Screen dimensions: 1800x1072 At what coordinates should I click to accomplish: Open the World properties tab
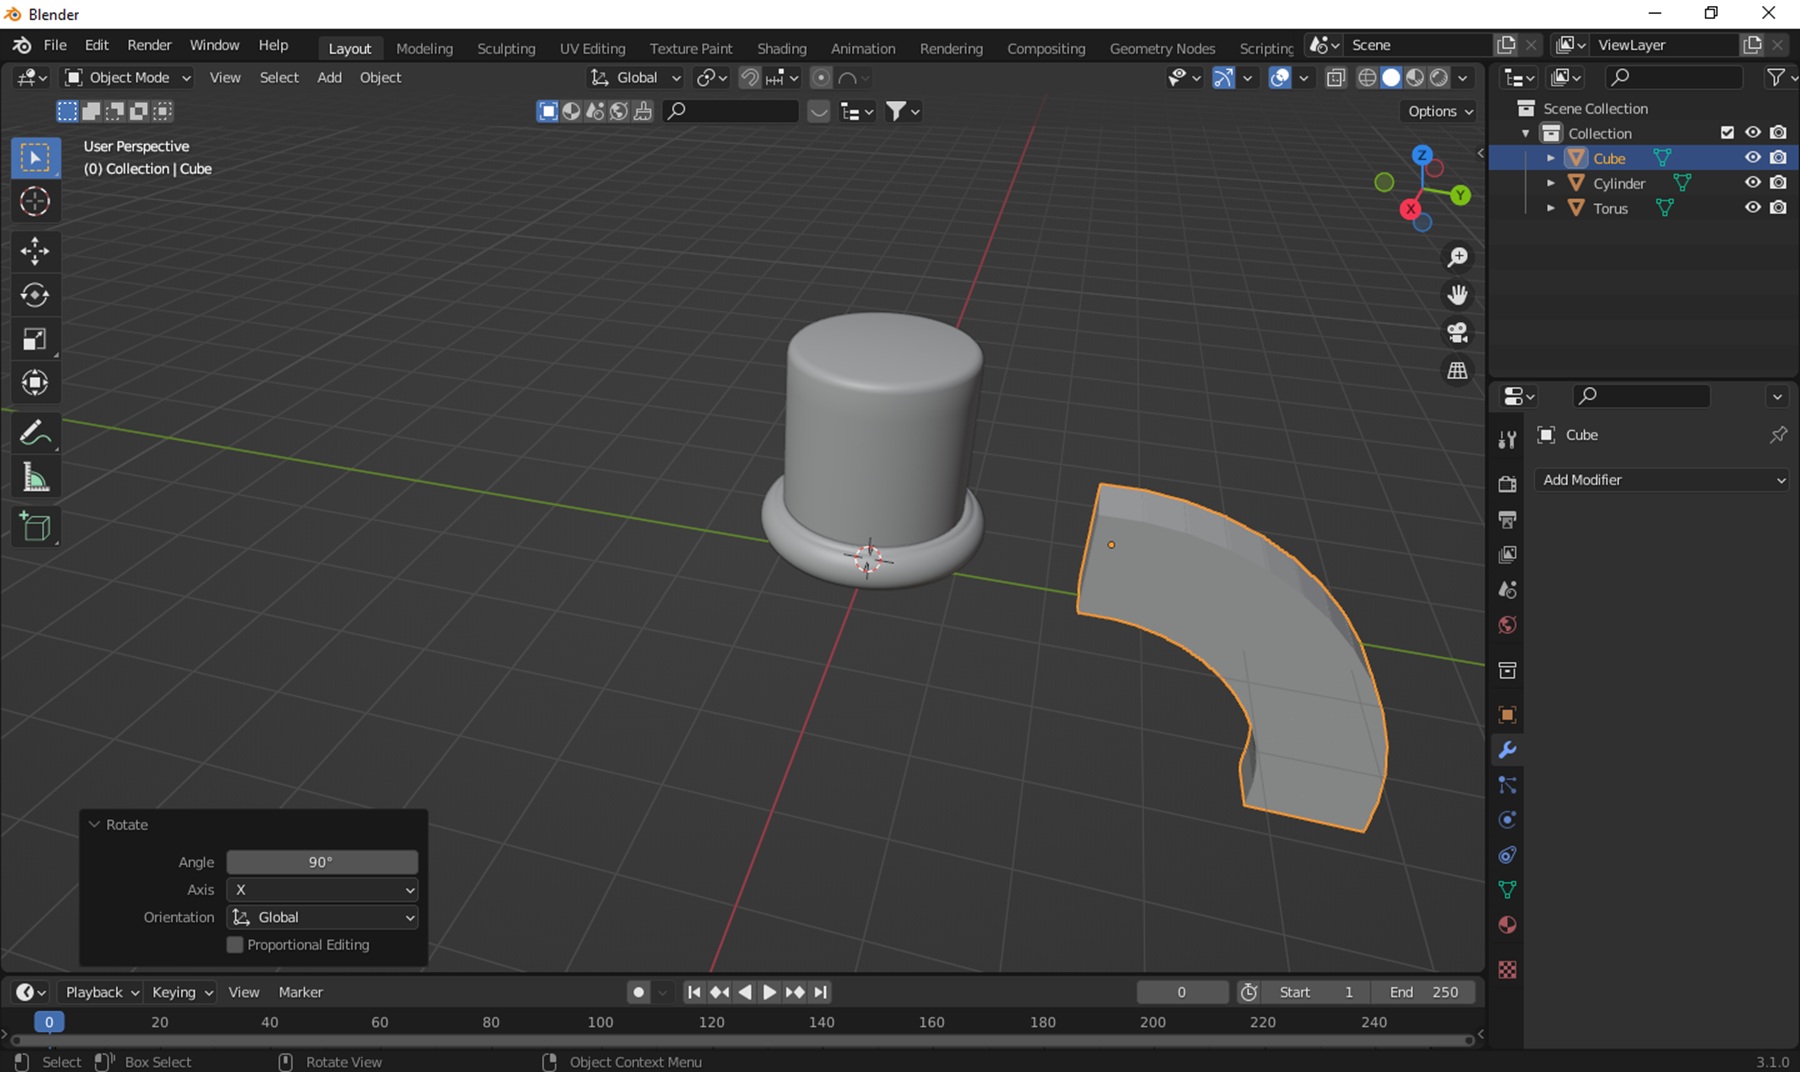tap(1507, 625)
